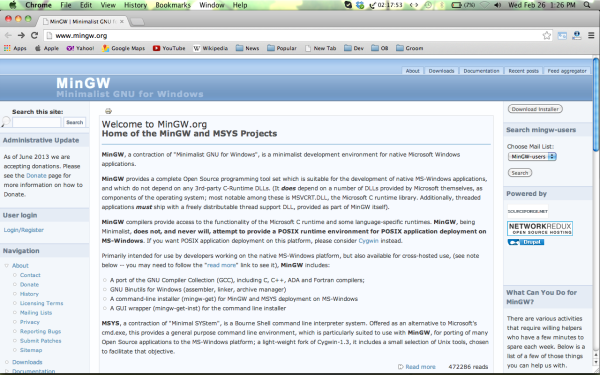
Task: Expand the Downloads navigation item
Action: point(7,362)
